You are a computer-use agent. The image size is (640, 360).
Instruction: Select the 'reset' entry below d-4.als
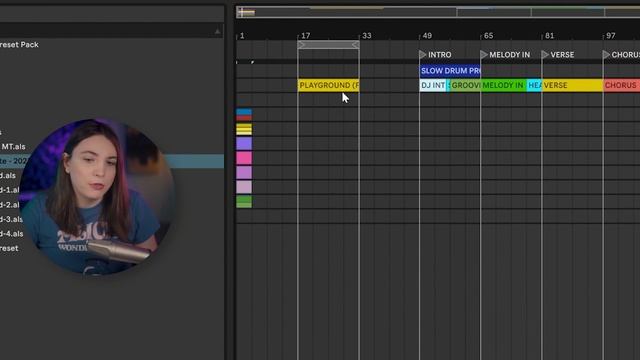point(9,248)
